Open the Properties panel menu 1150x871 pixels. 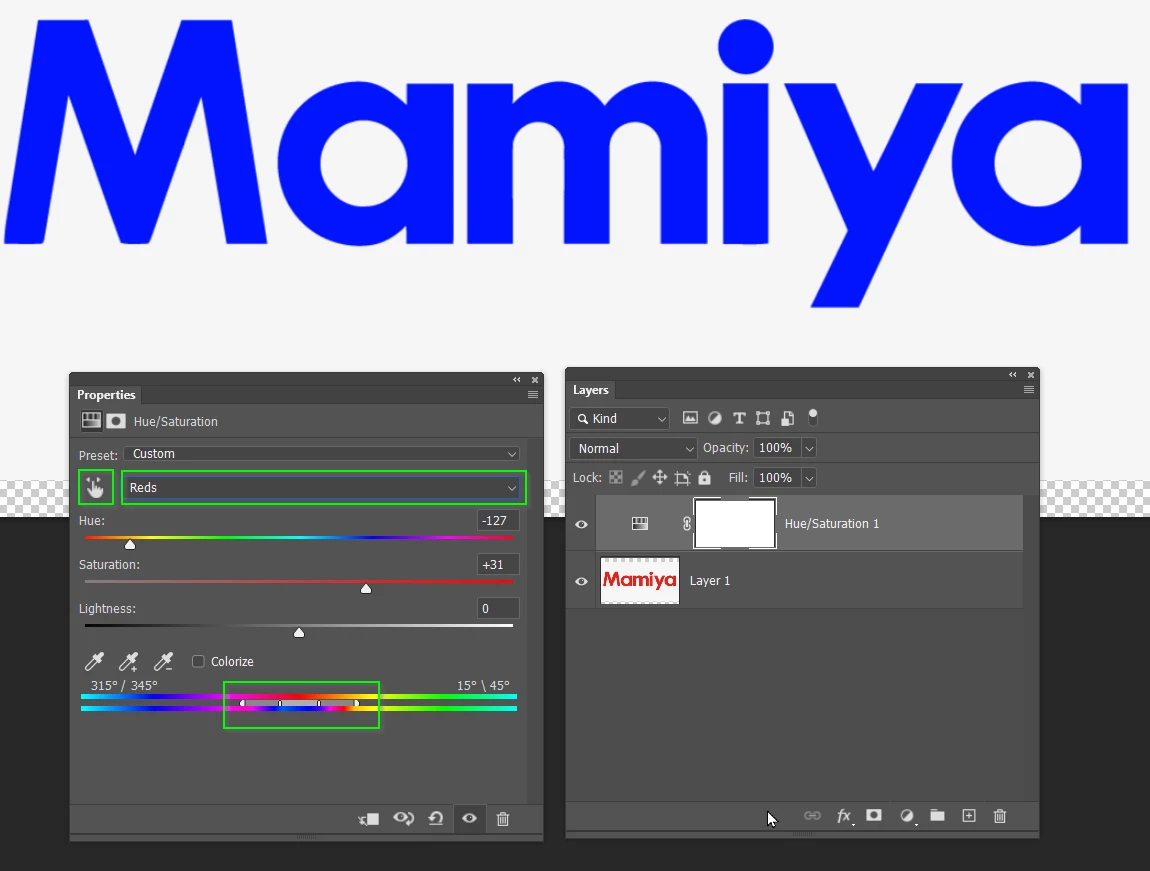click(533, 394)
